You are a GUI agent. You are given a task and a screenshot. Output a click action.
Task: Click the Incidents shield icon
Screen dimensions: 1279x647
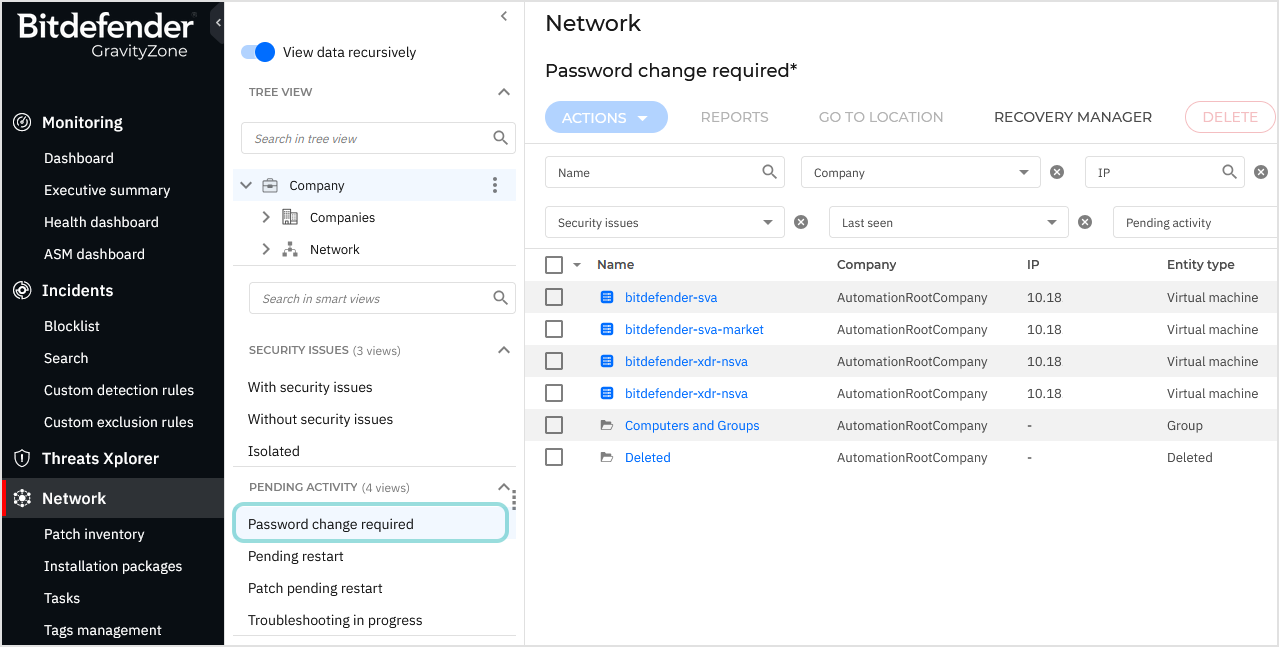[21, 290]
